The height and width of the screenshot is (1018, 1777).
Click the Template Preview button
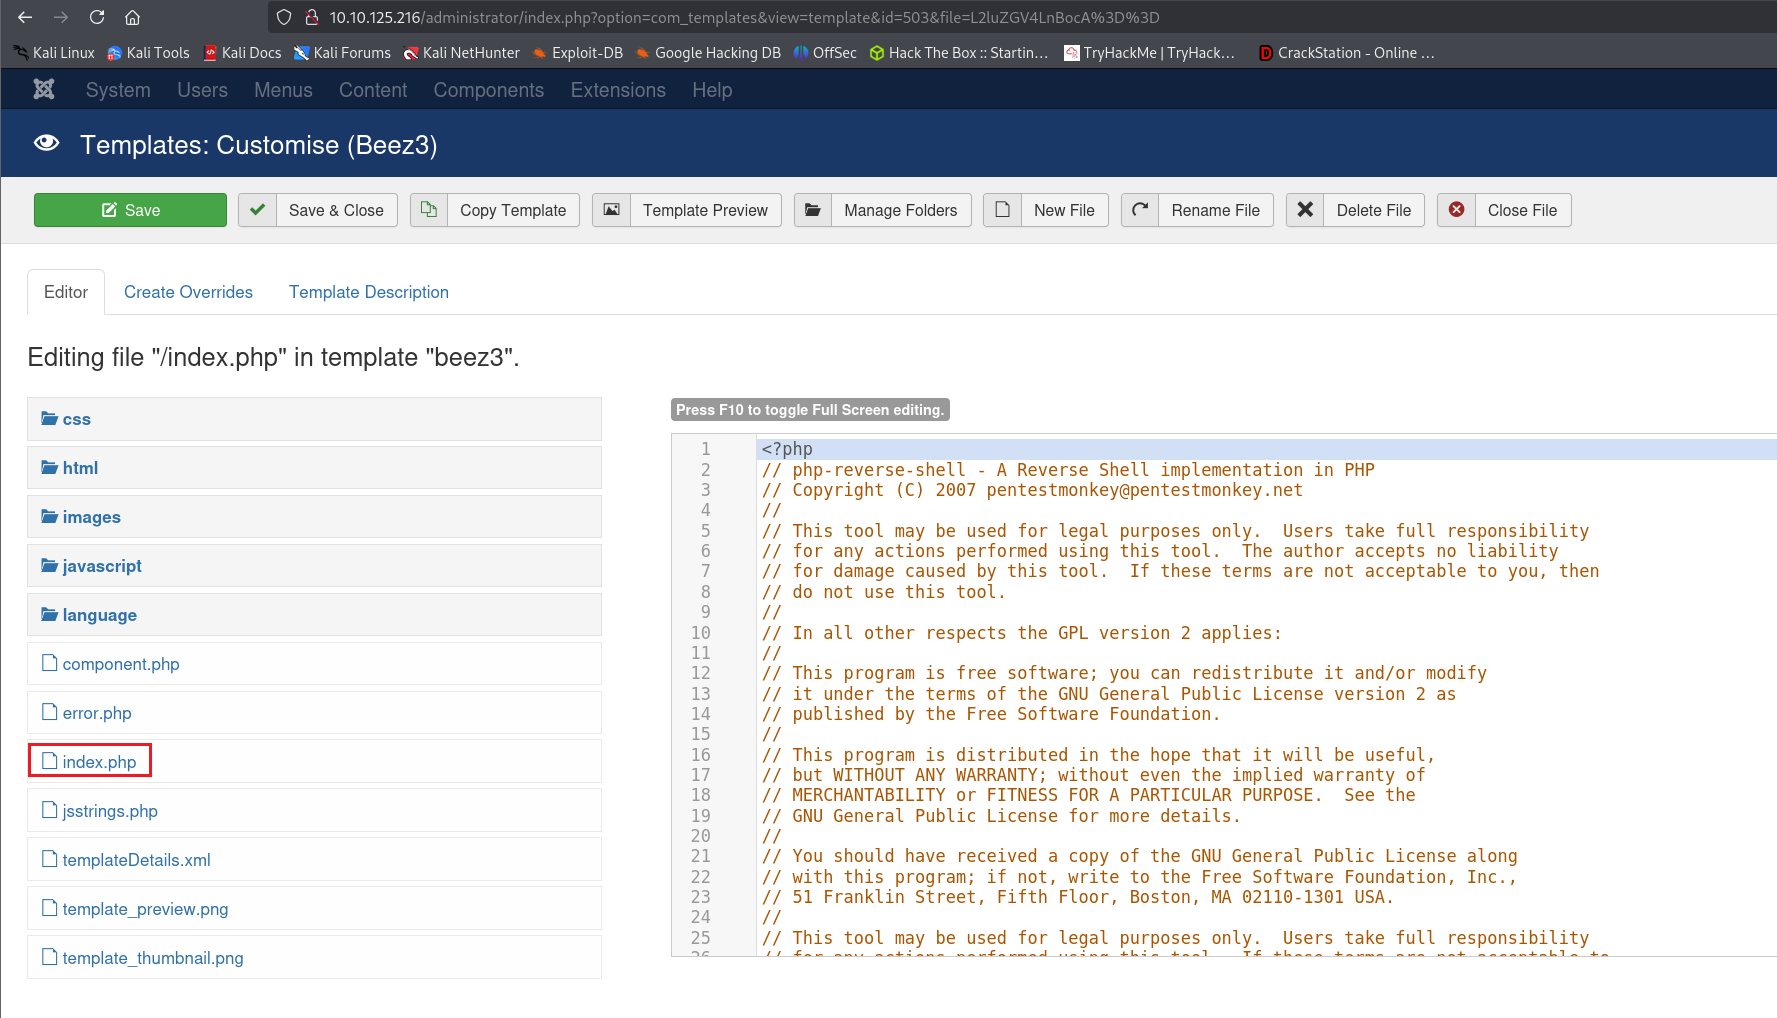click(x=687, y=210)
